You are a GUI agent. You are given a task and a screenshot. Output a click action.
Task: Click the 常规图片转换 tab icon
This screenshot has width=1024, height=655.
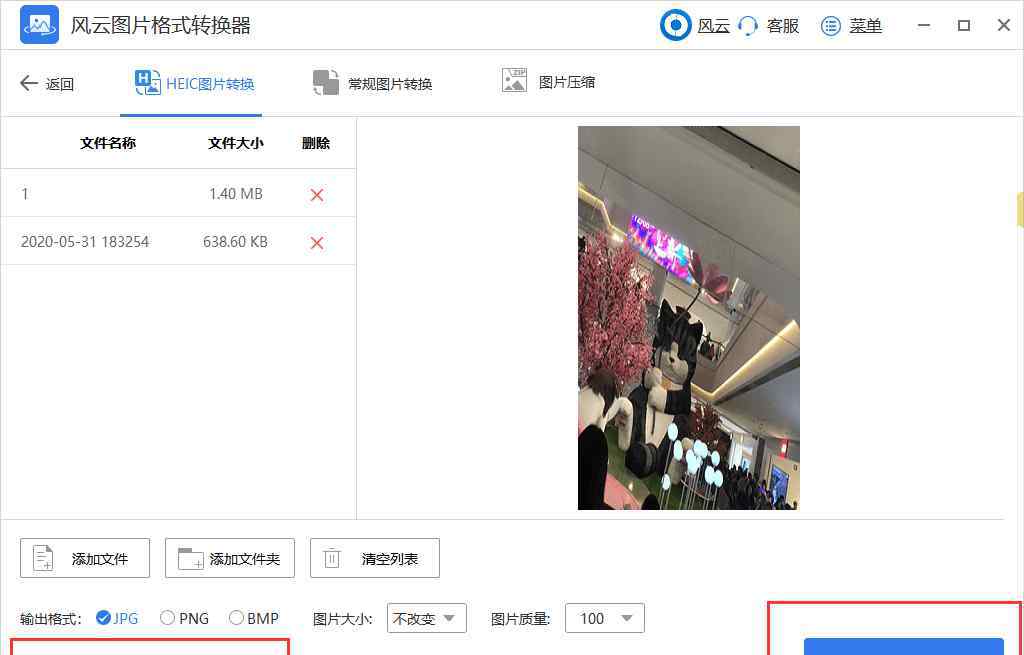[326, 83]
